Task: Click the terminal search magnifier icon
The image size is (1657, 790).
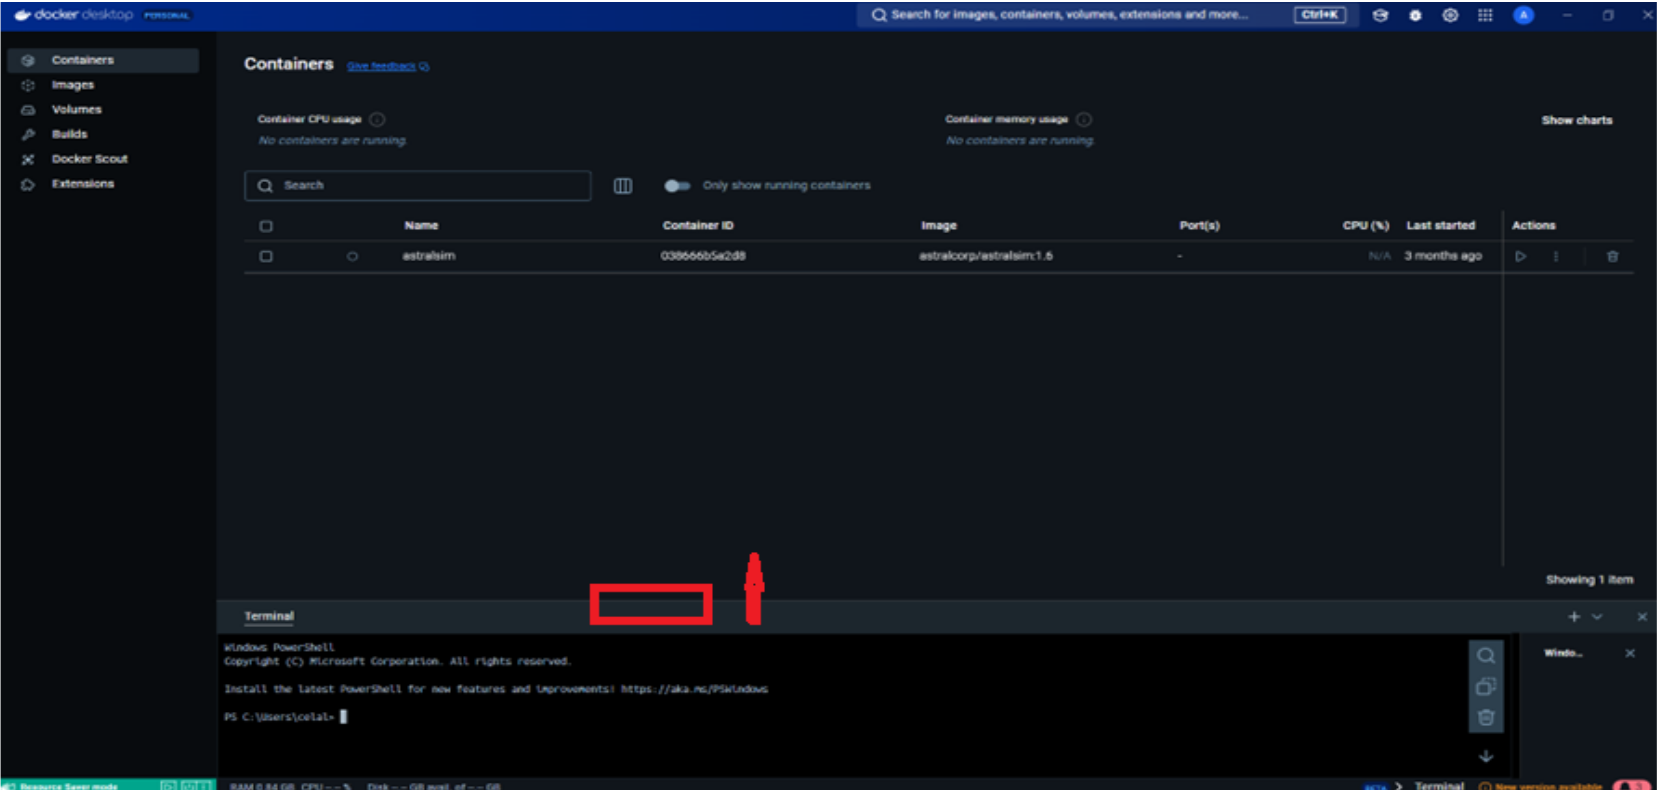Action: 1486,656
